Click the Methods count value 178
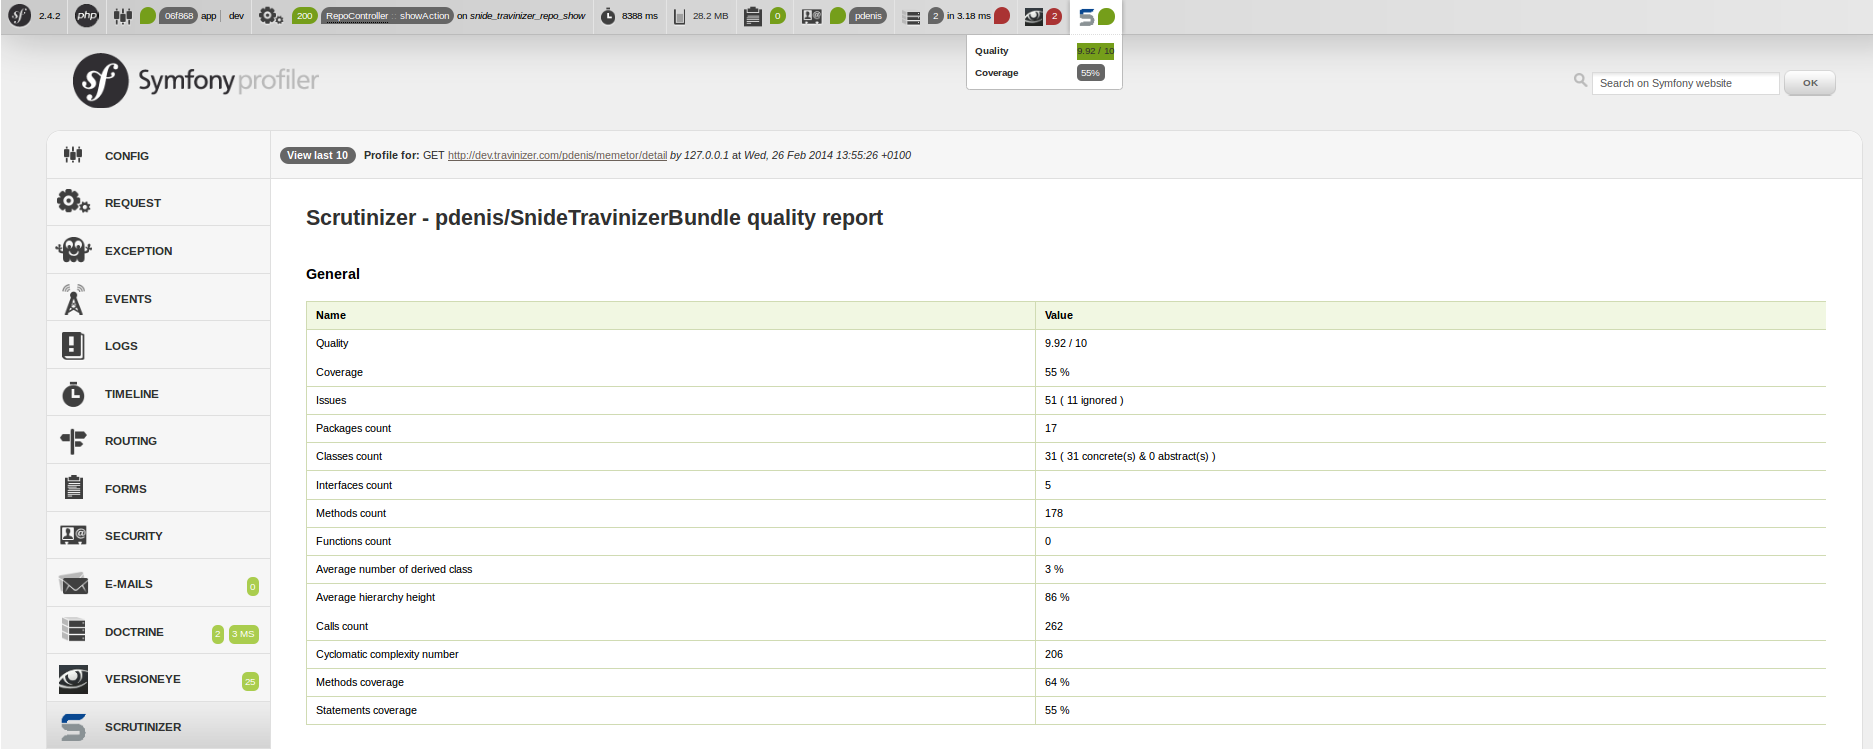Screen dimensions: 1873x749 [1054, 513]
